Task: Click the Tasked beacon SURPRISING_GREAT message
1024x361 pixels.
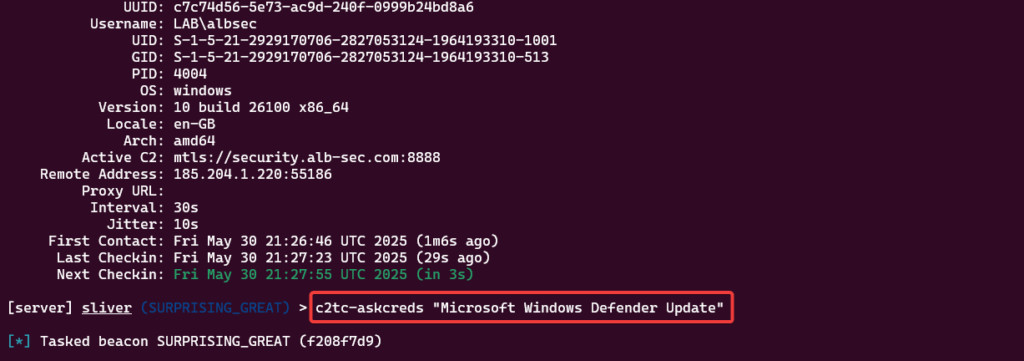Action: [211, 341]
